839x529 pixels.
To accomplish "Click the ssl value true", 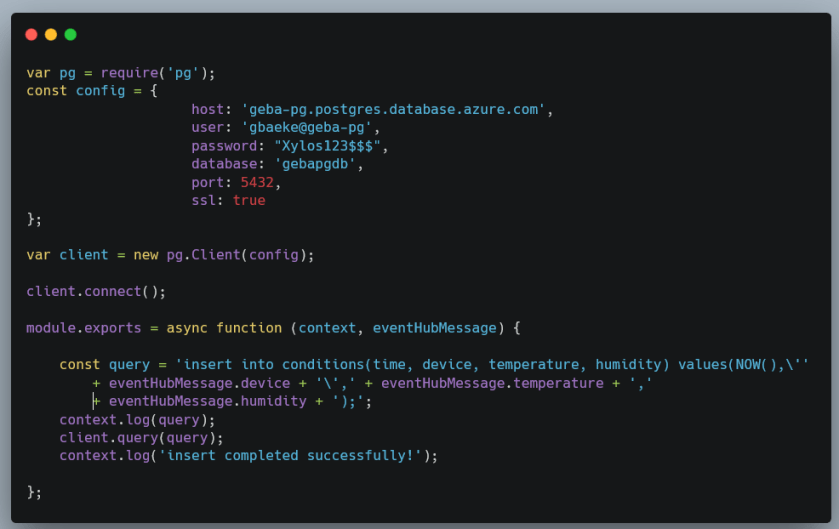I will tap(249, 201).
